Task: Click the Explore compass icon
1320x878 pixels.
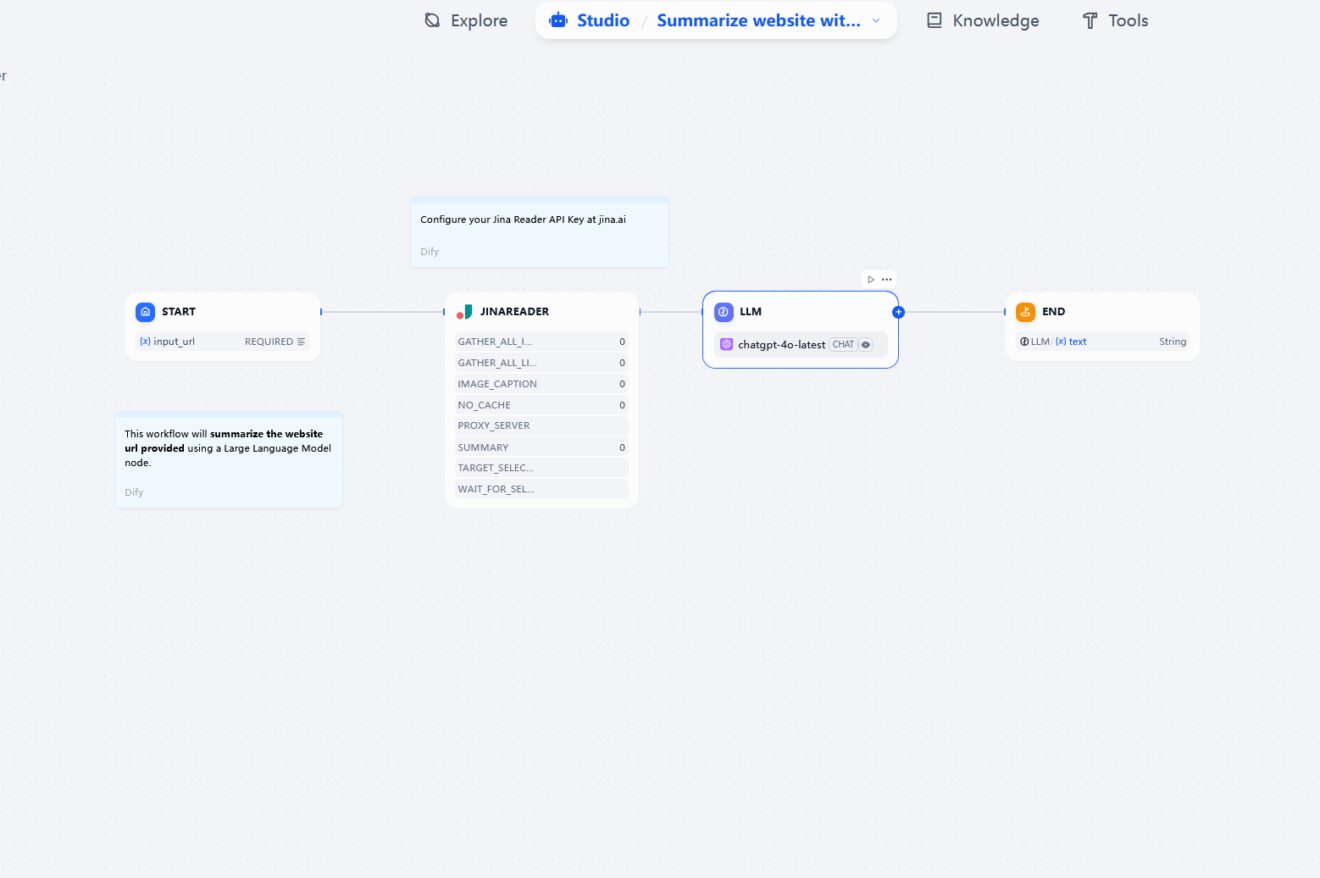Action: point(431,19)
